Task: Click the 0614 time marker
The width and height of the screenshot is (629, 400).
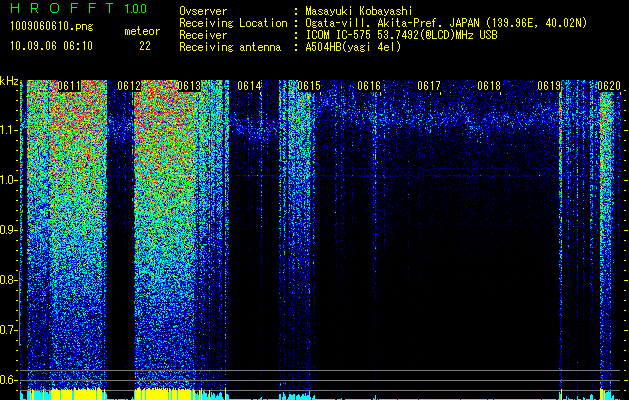Action: pyautogui.click(x=249, y=86)
